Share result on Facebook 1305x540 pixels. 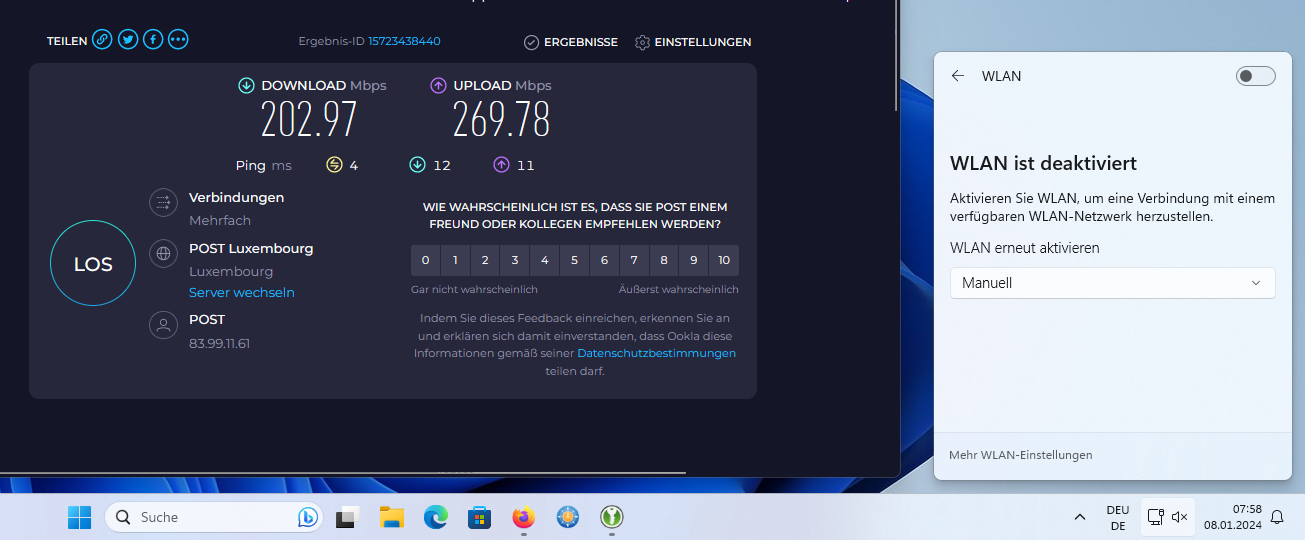(x=153, y=40)
